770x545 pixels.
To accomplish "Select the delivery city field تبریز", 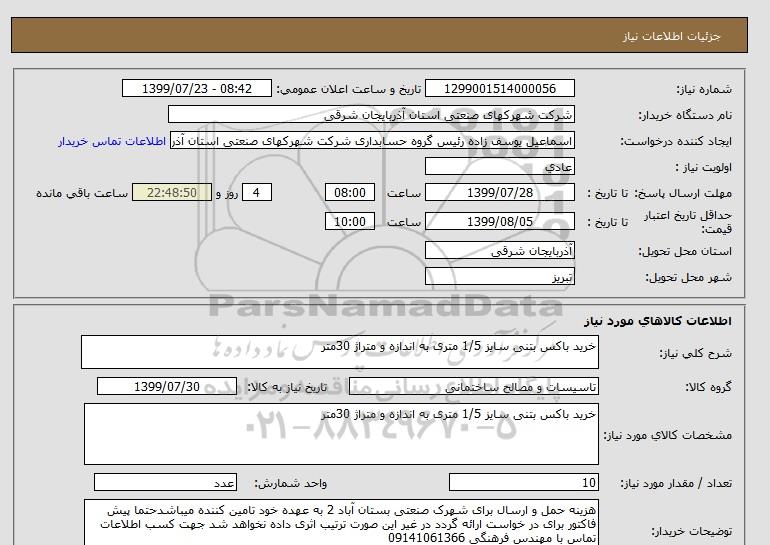I will click(x=499, y=276).
